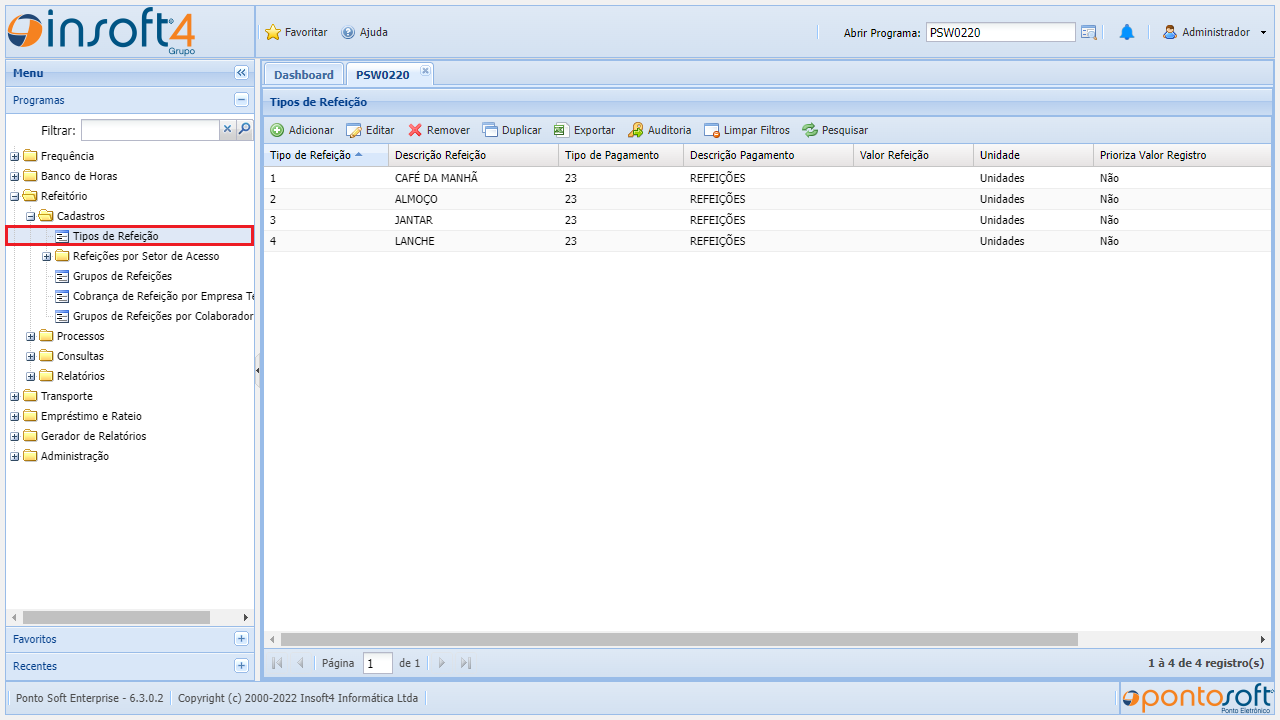Click the Adicionar green plus icon

pos(277,130)
